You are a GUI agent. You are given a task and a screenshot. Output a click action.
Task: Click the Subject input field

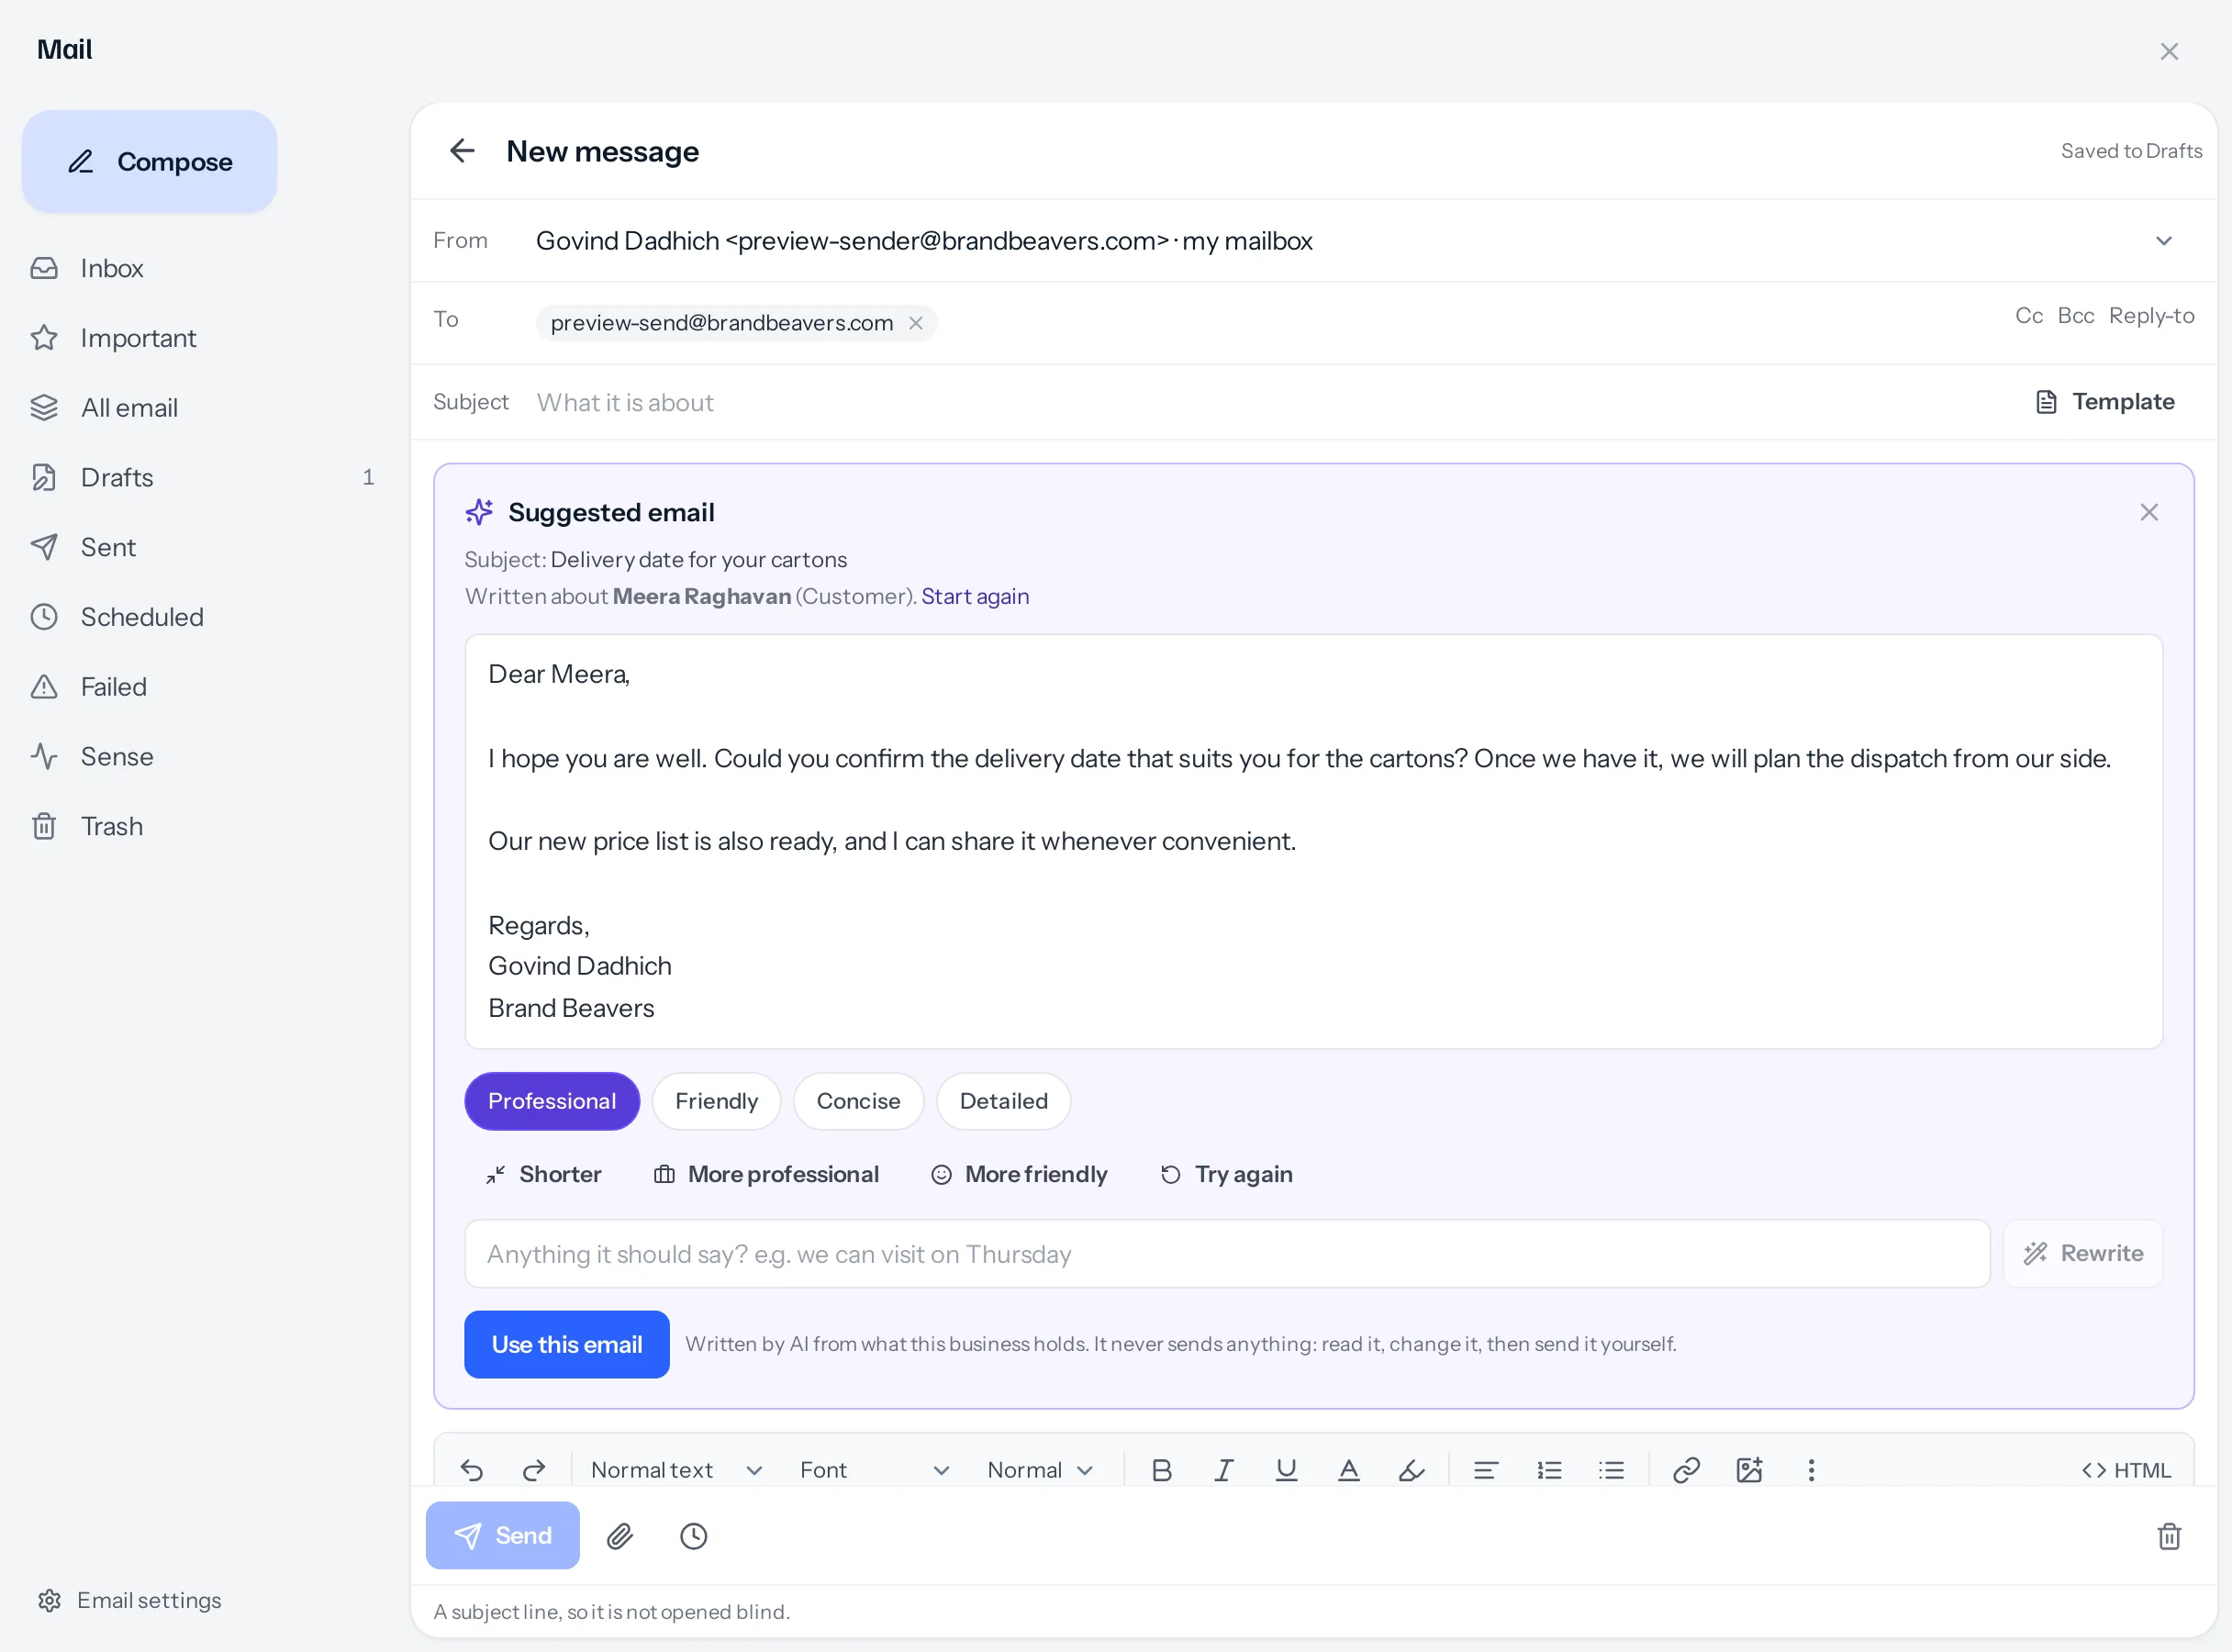point(1270,402)
